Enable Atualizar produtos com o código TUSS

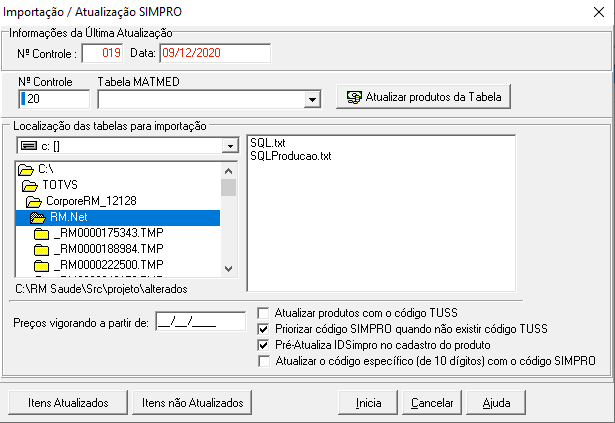(x=264, y=313)
